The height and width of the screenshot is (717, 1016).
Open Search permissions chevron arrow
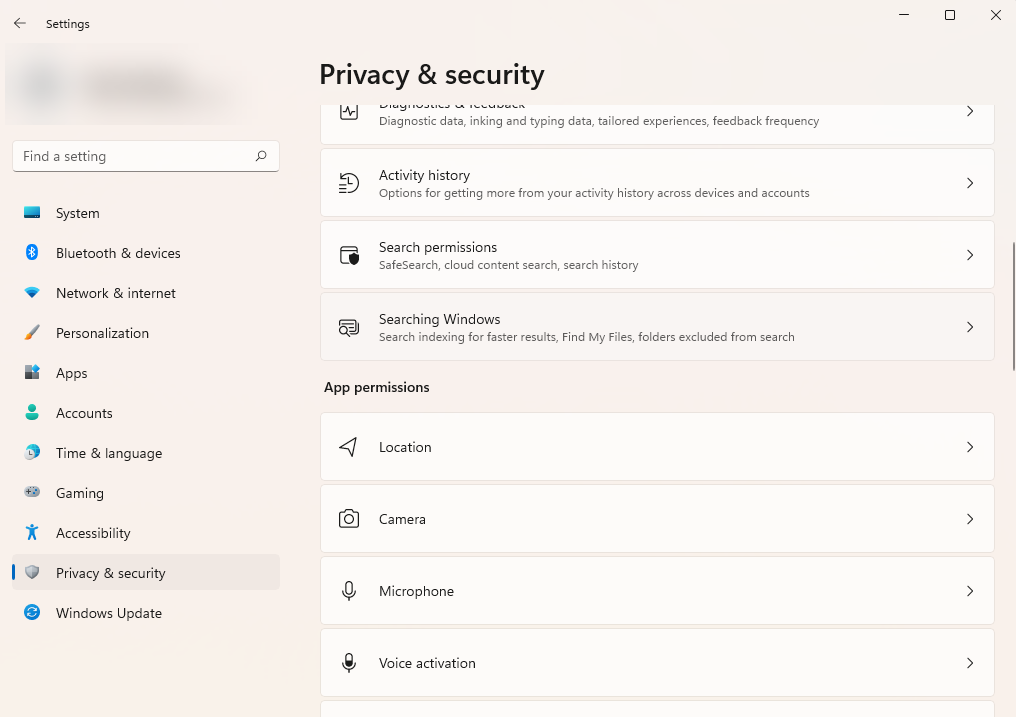(970, 255)
